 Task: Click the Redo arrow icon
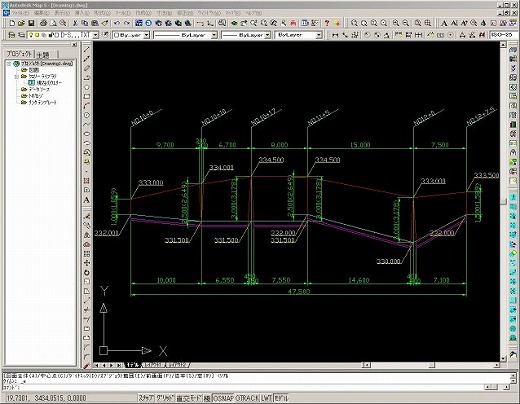127,23
